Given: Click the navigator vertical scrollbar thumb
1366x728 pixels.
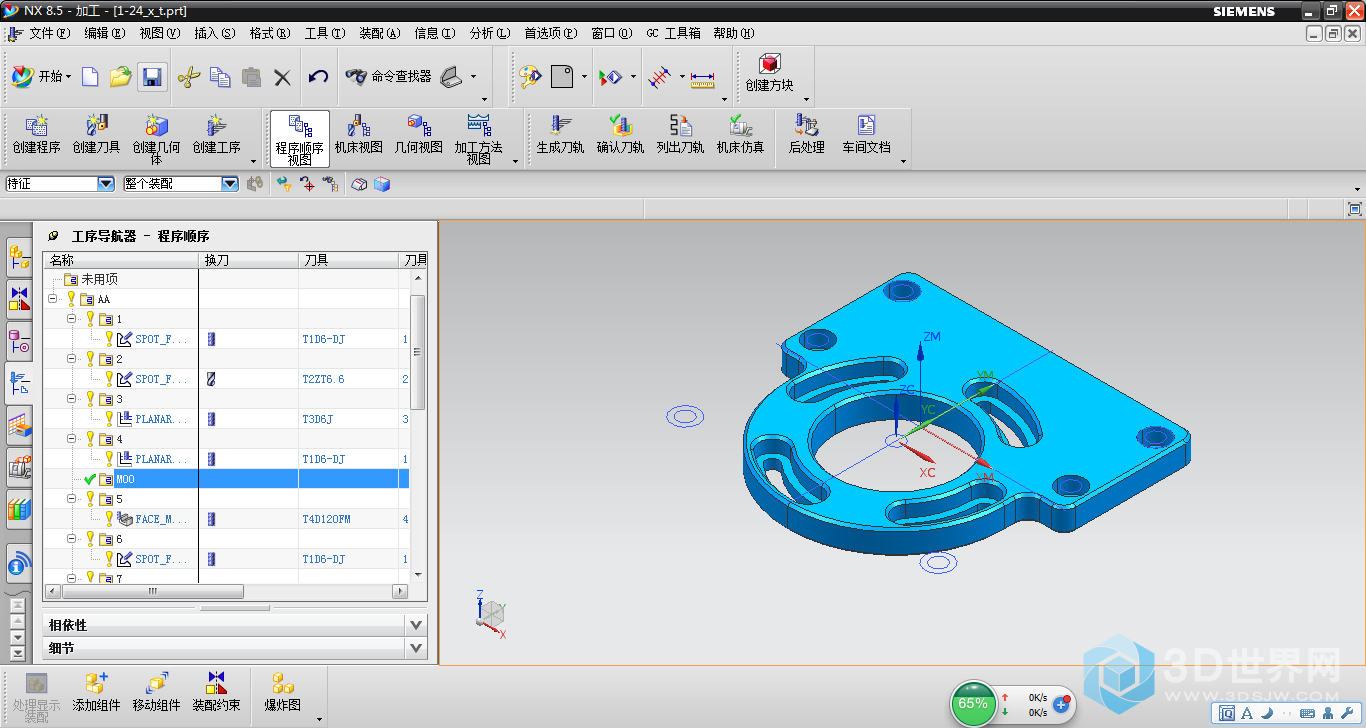Looking at the screenshot, I should click(x=418, y=351).
